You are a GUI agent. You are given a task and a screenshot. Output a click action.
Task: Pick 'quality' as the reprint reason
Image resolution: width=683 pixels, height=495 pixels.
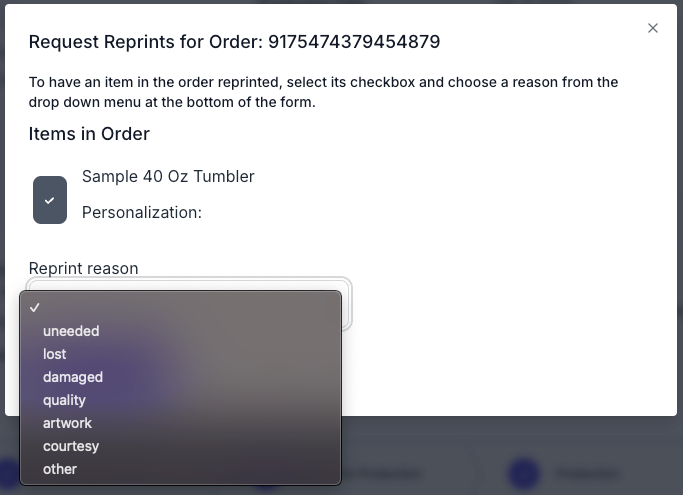pyautogui.click(x=64, y=400)
